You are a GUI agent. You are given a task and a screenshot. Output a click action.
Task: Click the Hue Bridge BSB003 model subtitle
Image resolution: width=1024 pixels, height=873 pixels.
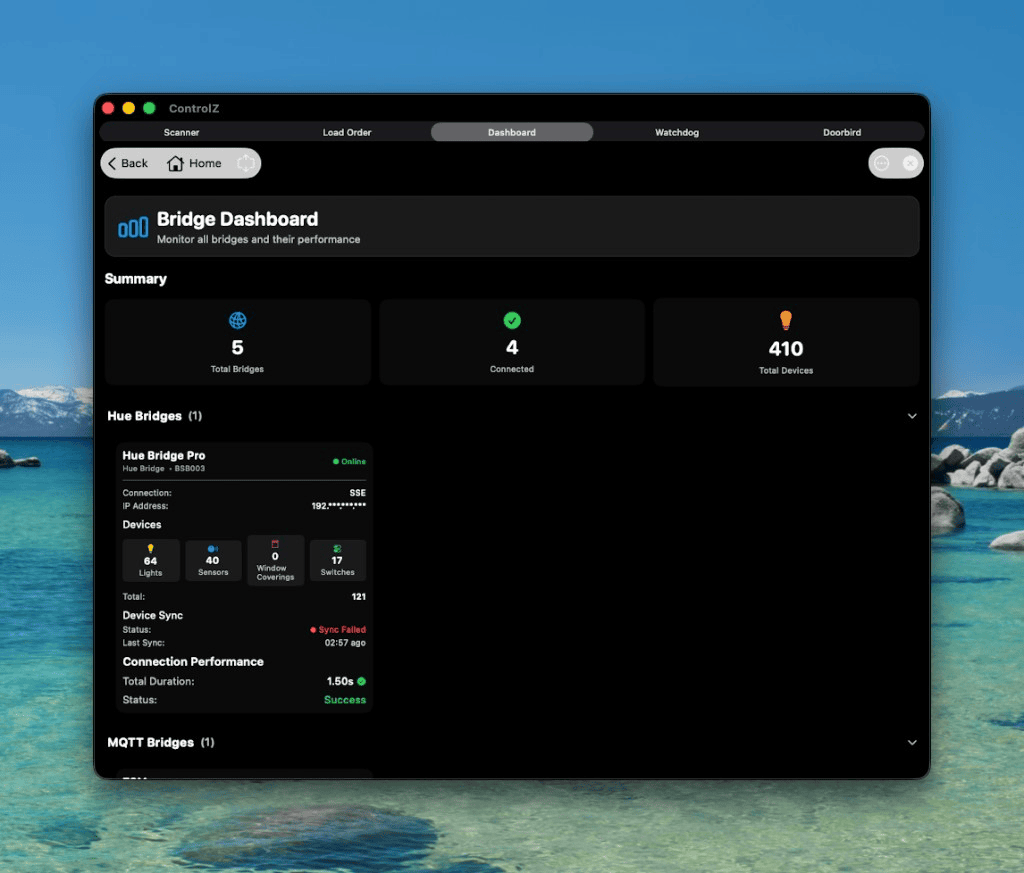pyautogui.click(x=164, y=468)
